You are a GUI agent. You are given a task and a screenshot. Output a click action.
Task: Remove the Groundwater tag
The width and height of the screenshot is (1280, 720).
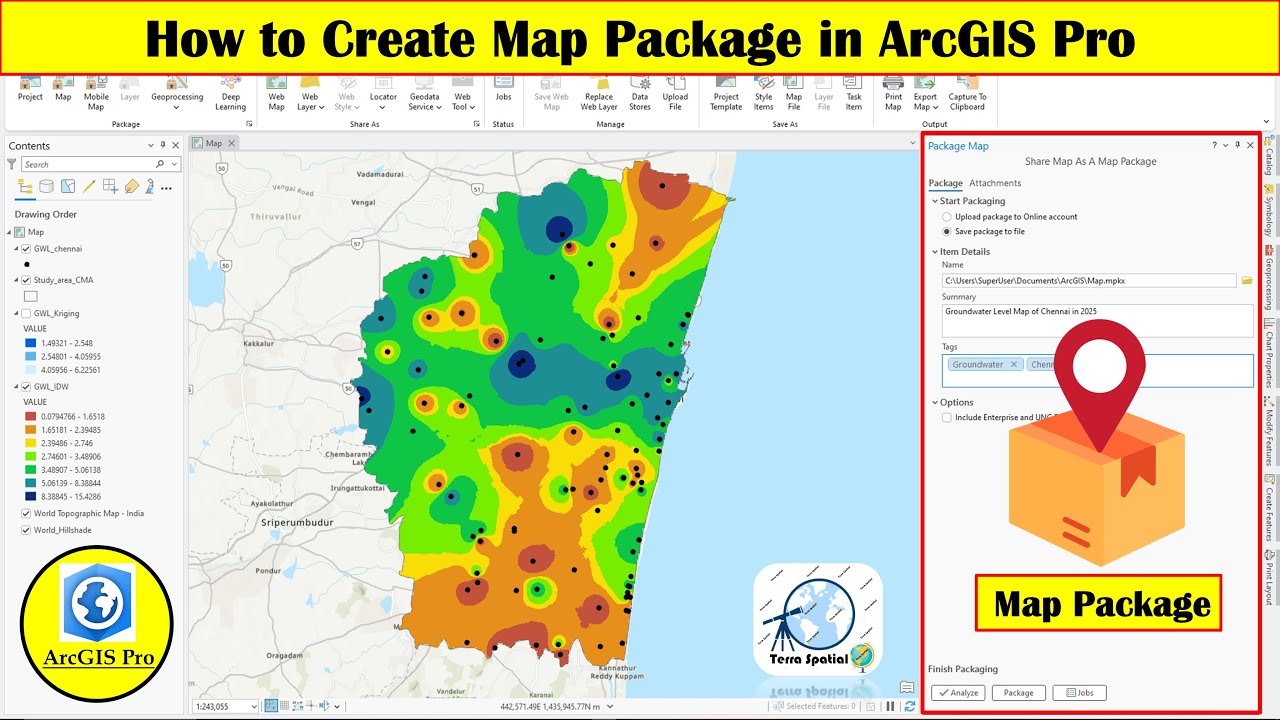(1013, 365)
